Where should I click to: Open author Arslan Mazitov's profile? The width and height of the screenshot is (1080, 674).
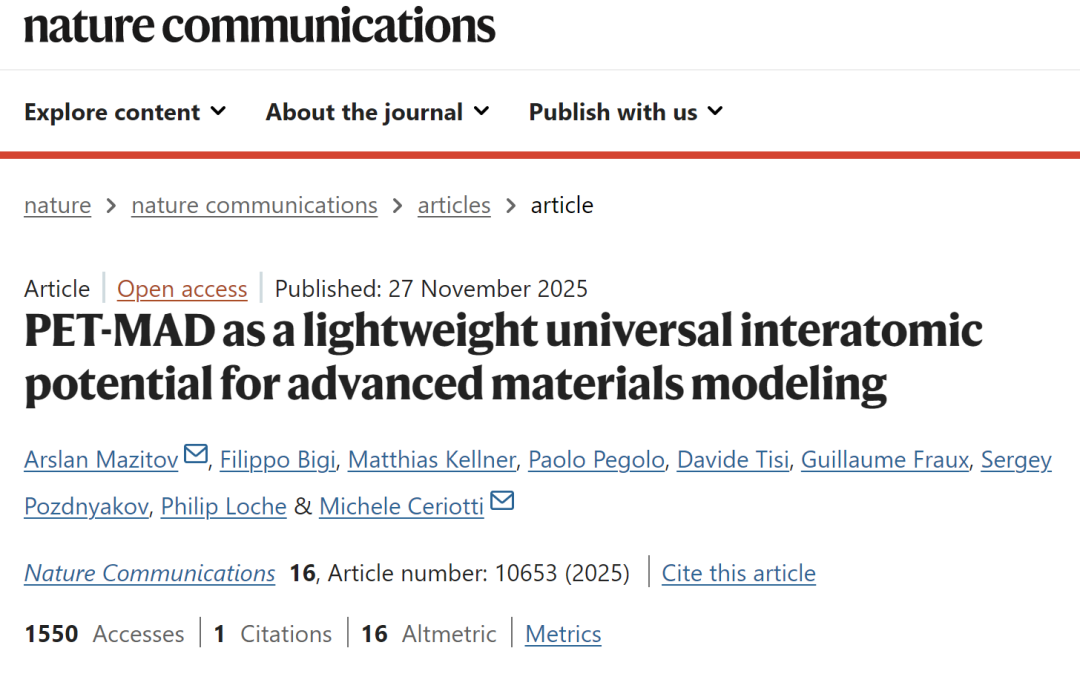tap(101, 460)
